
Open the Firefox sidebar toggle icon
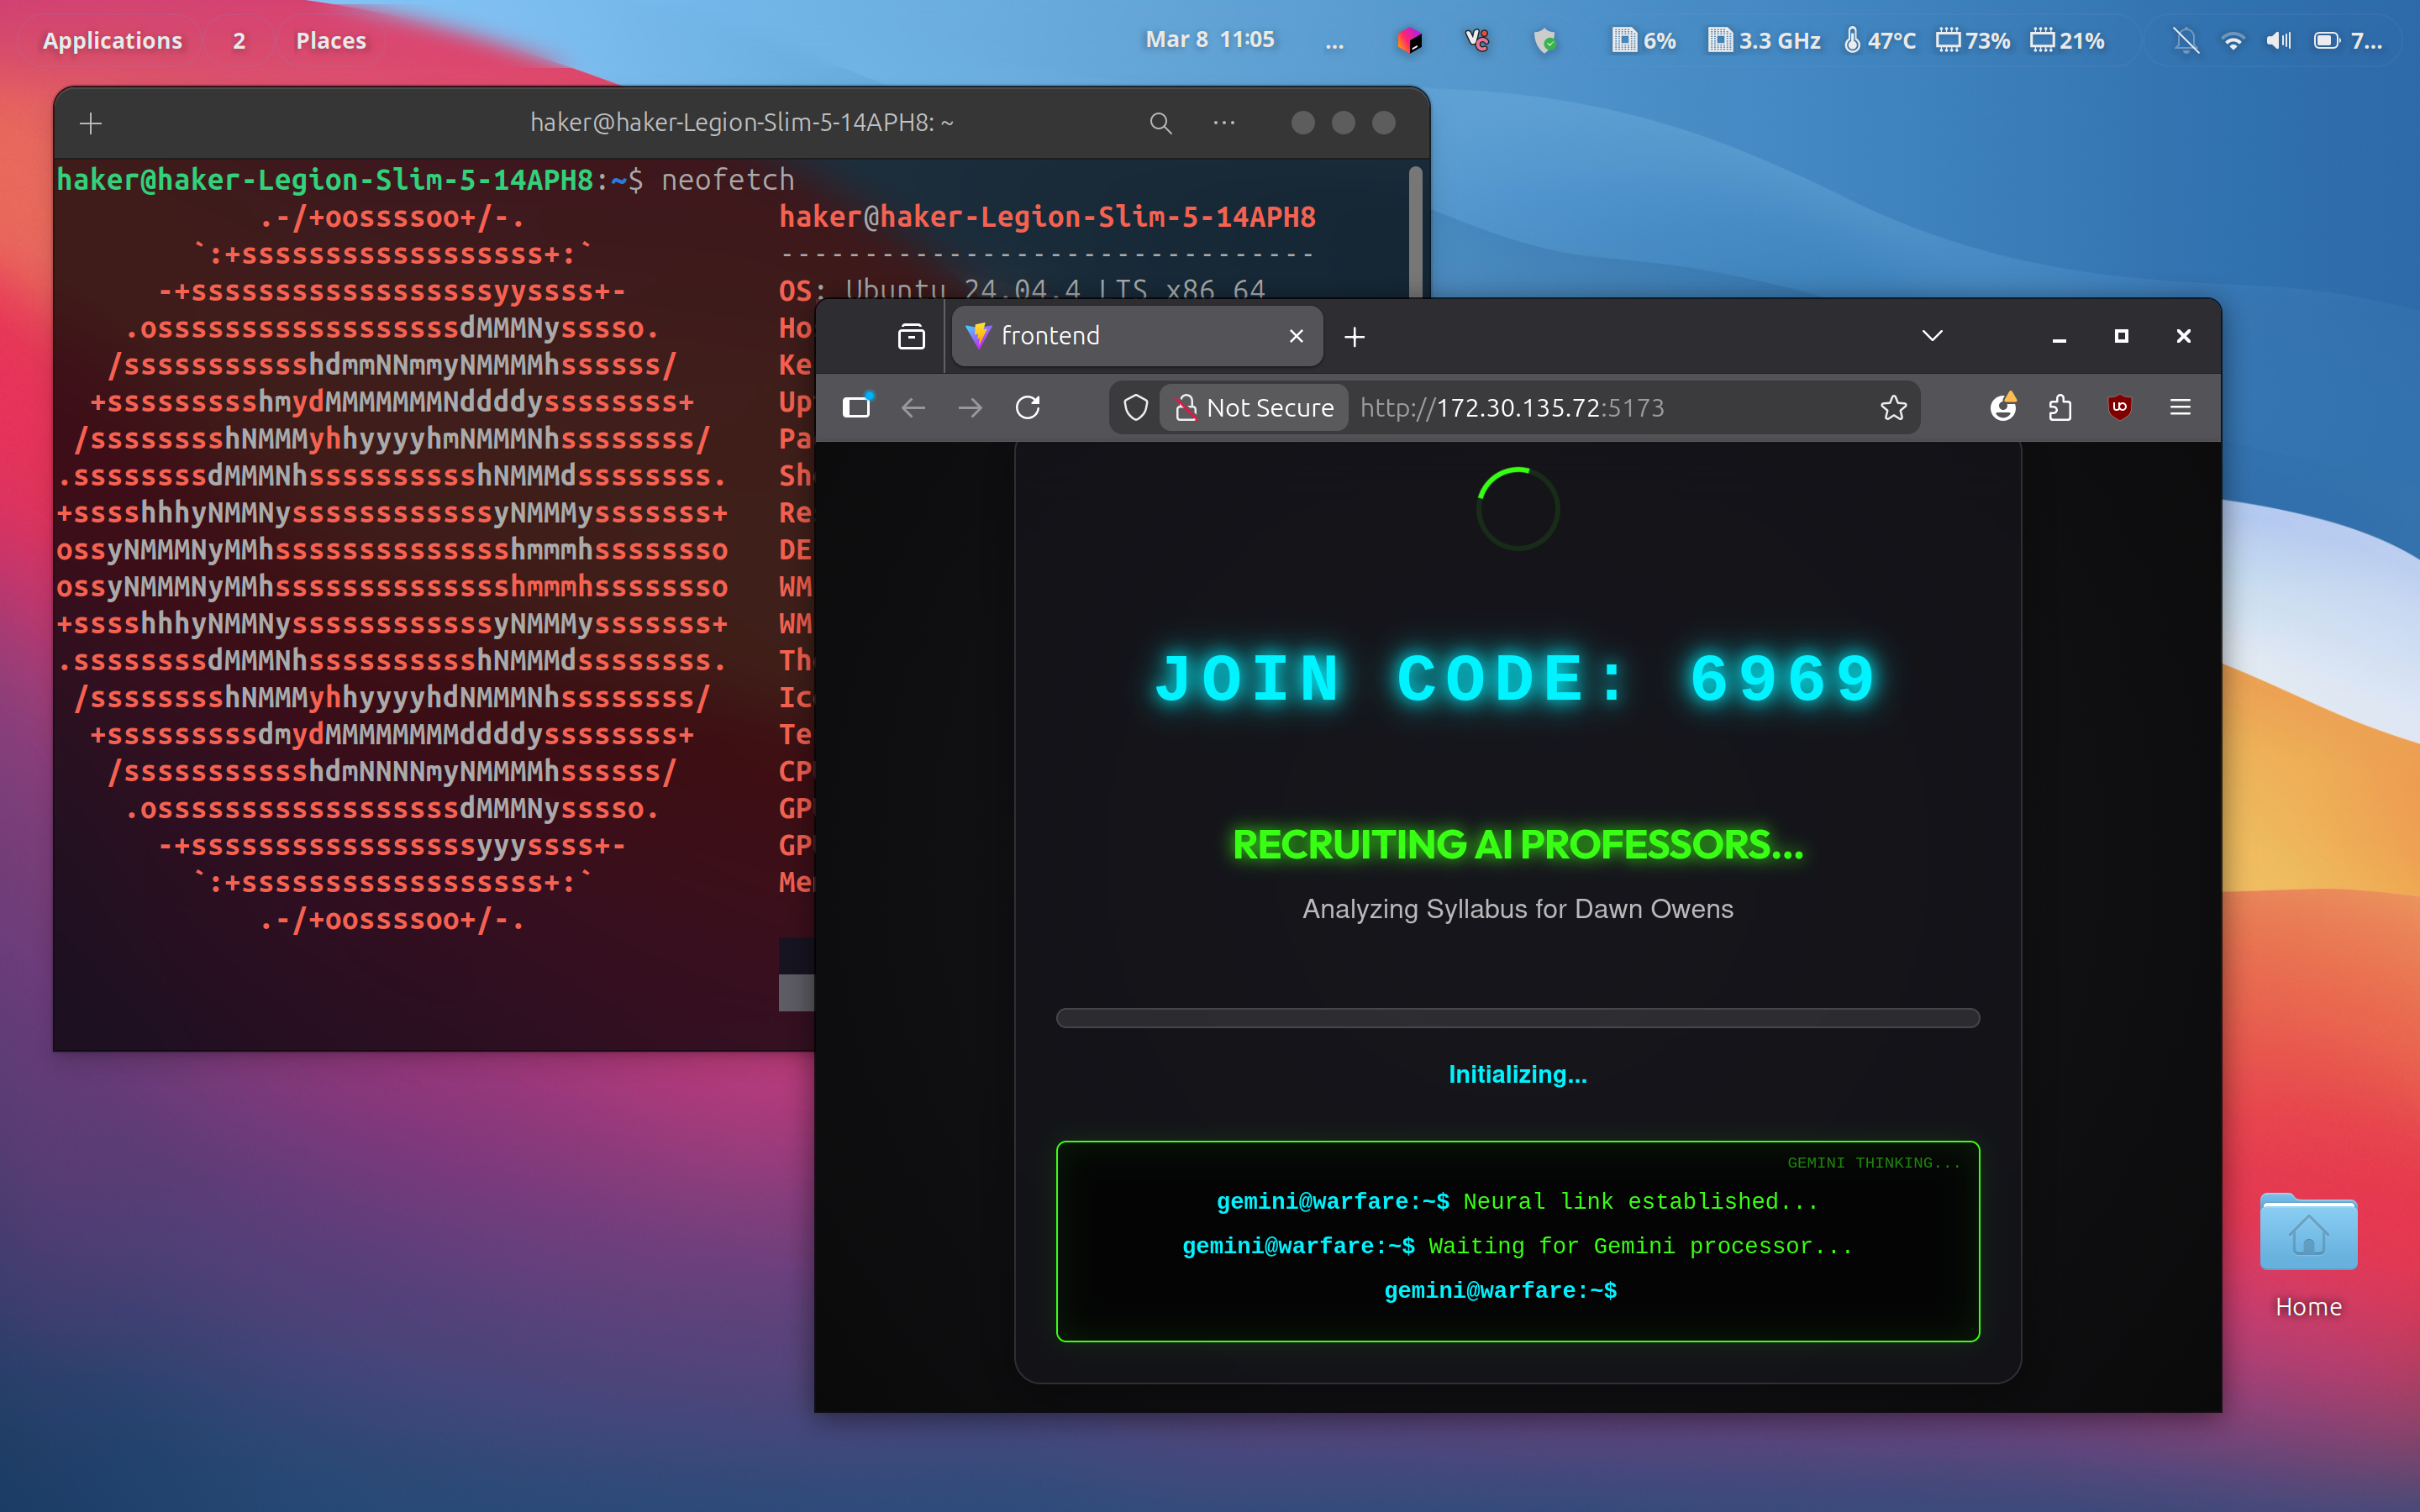tap(857, 407)
